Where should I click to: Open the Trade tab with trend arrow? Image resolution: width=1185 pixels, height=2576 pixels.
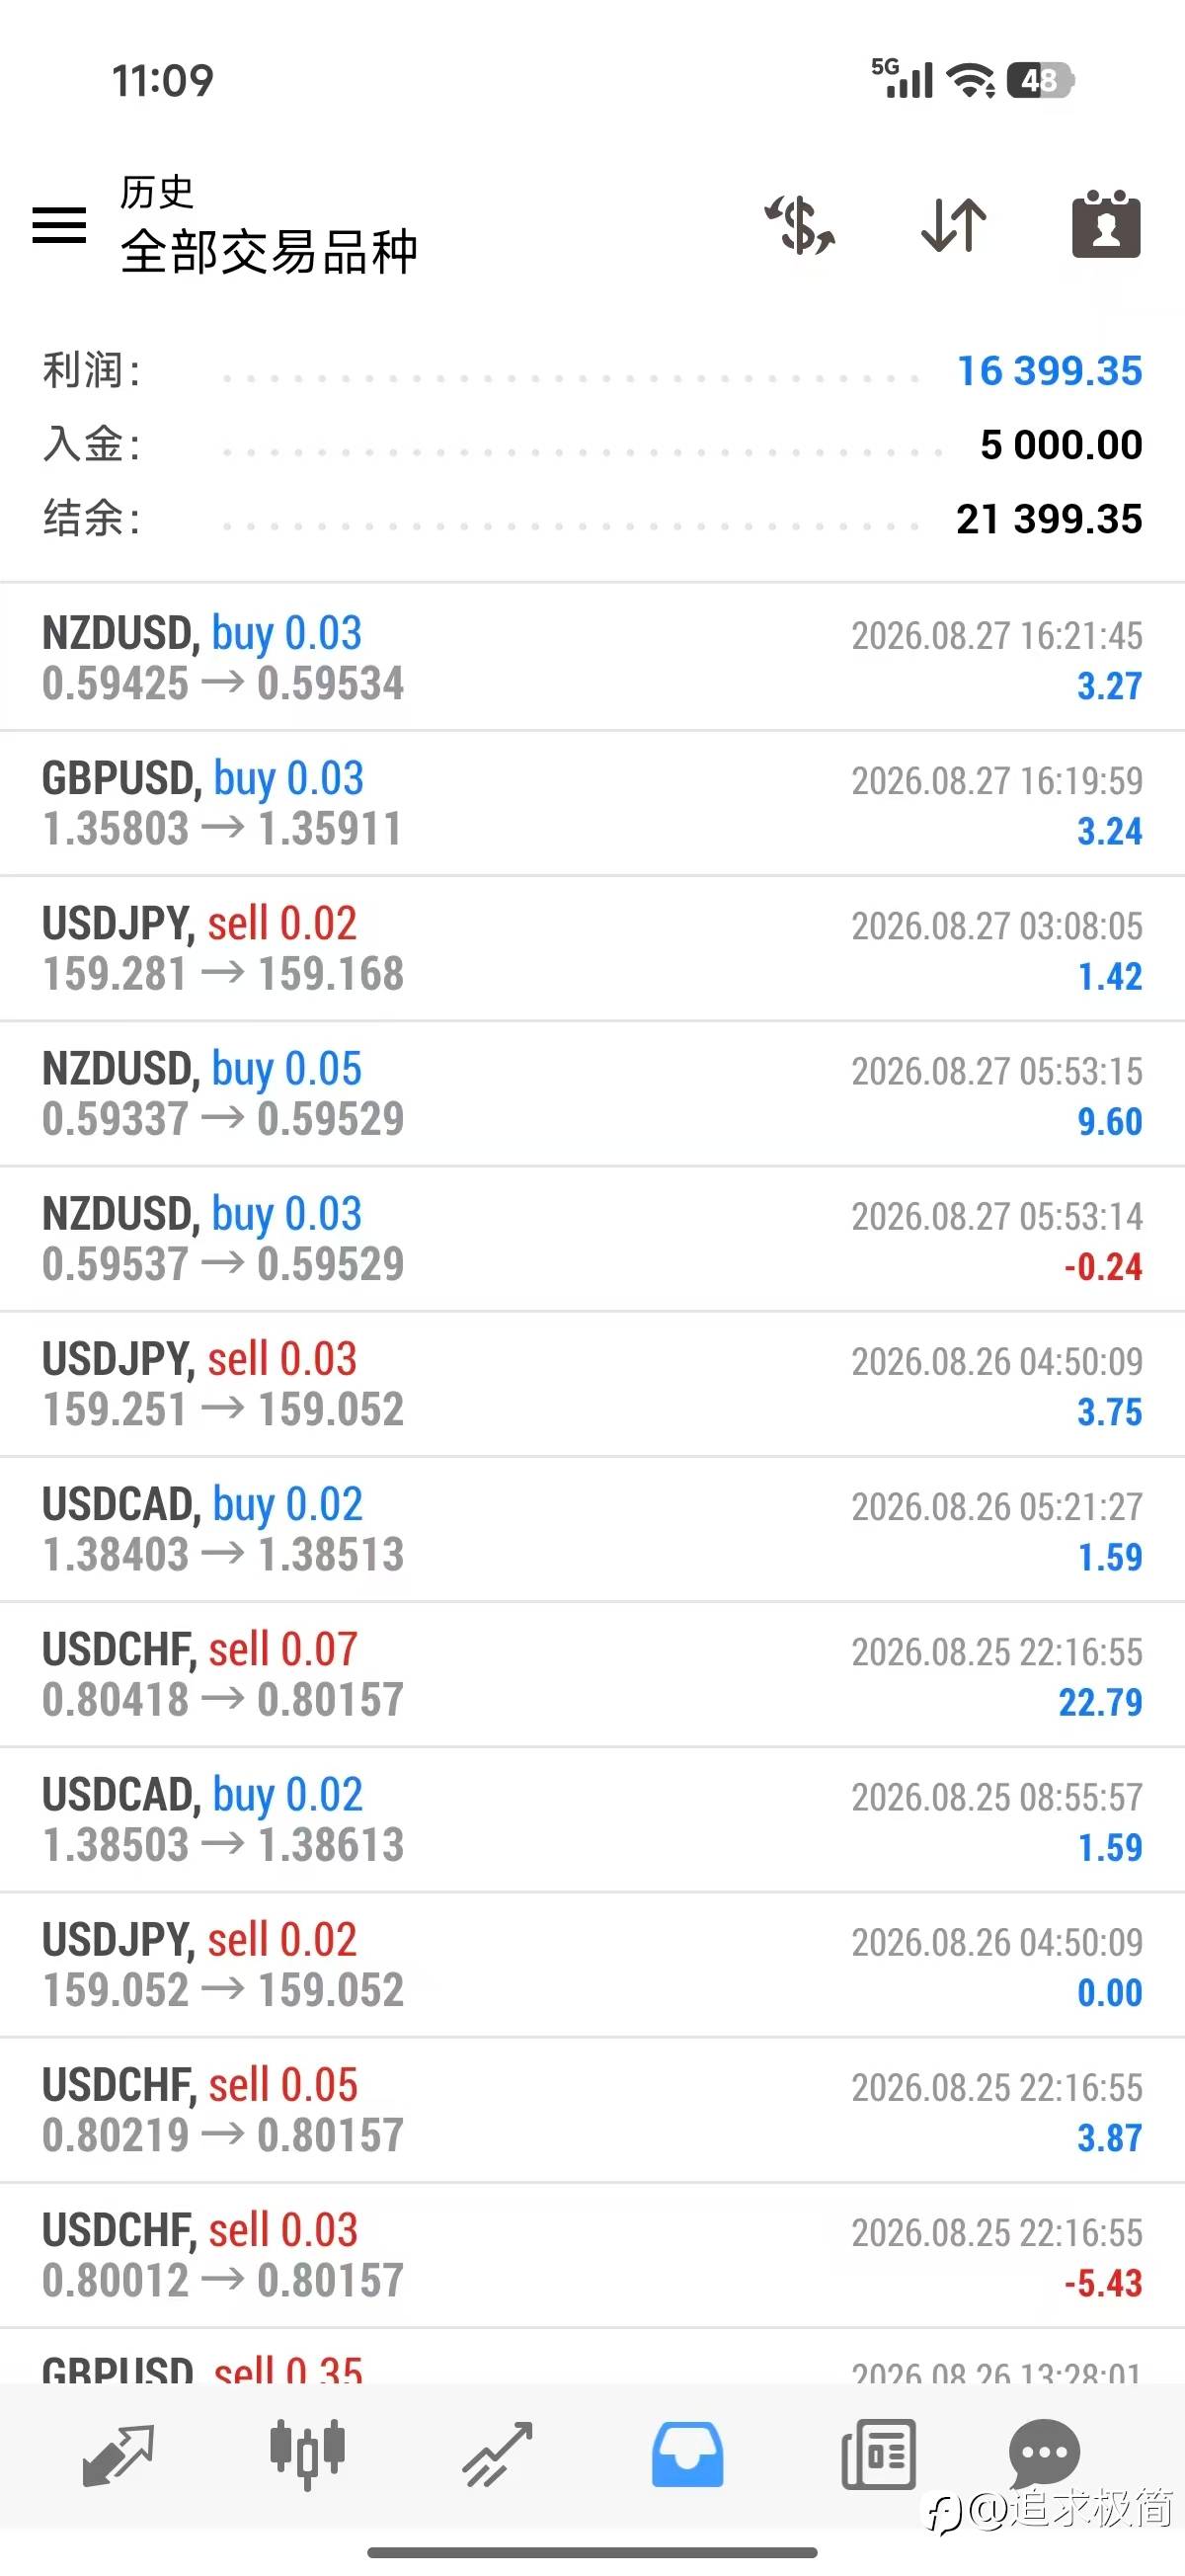pyautogui.click(x=497, y=2454)
